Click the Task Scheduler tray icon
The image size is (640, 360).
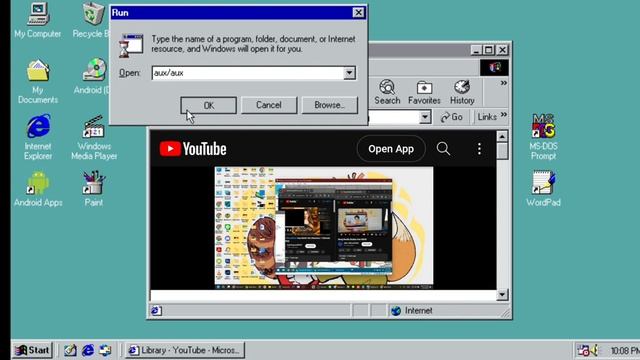point(583,350)
